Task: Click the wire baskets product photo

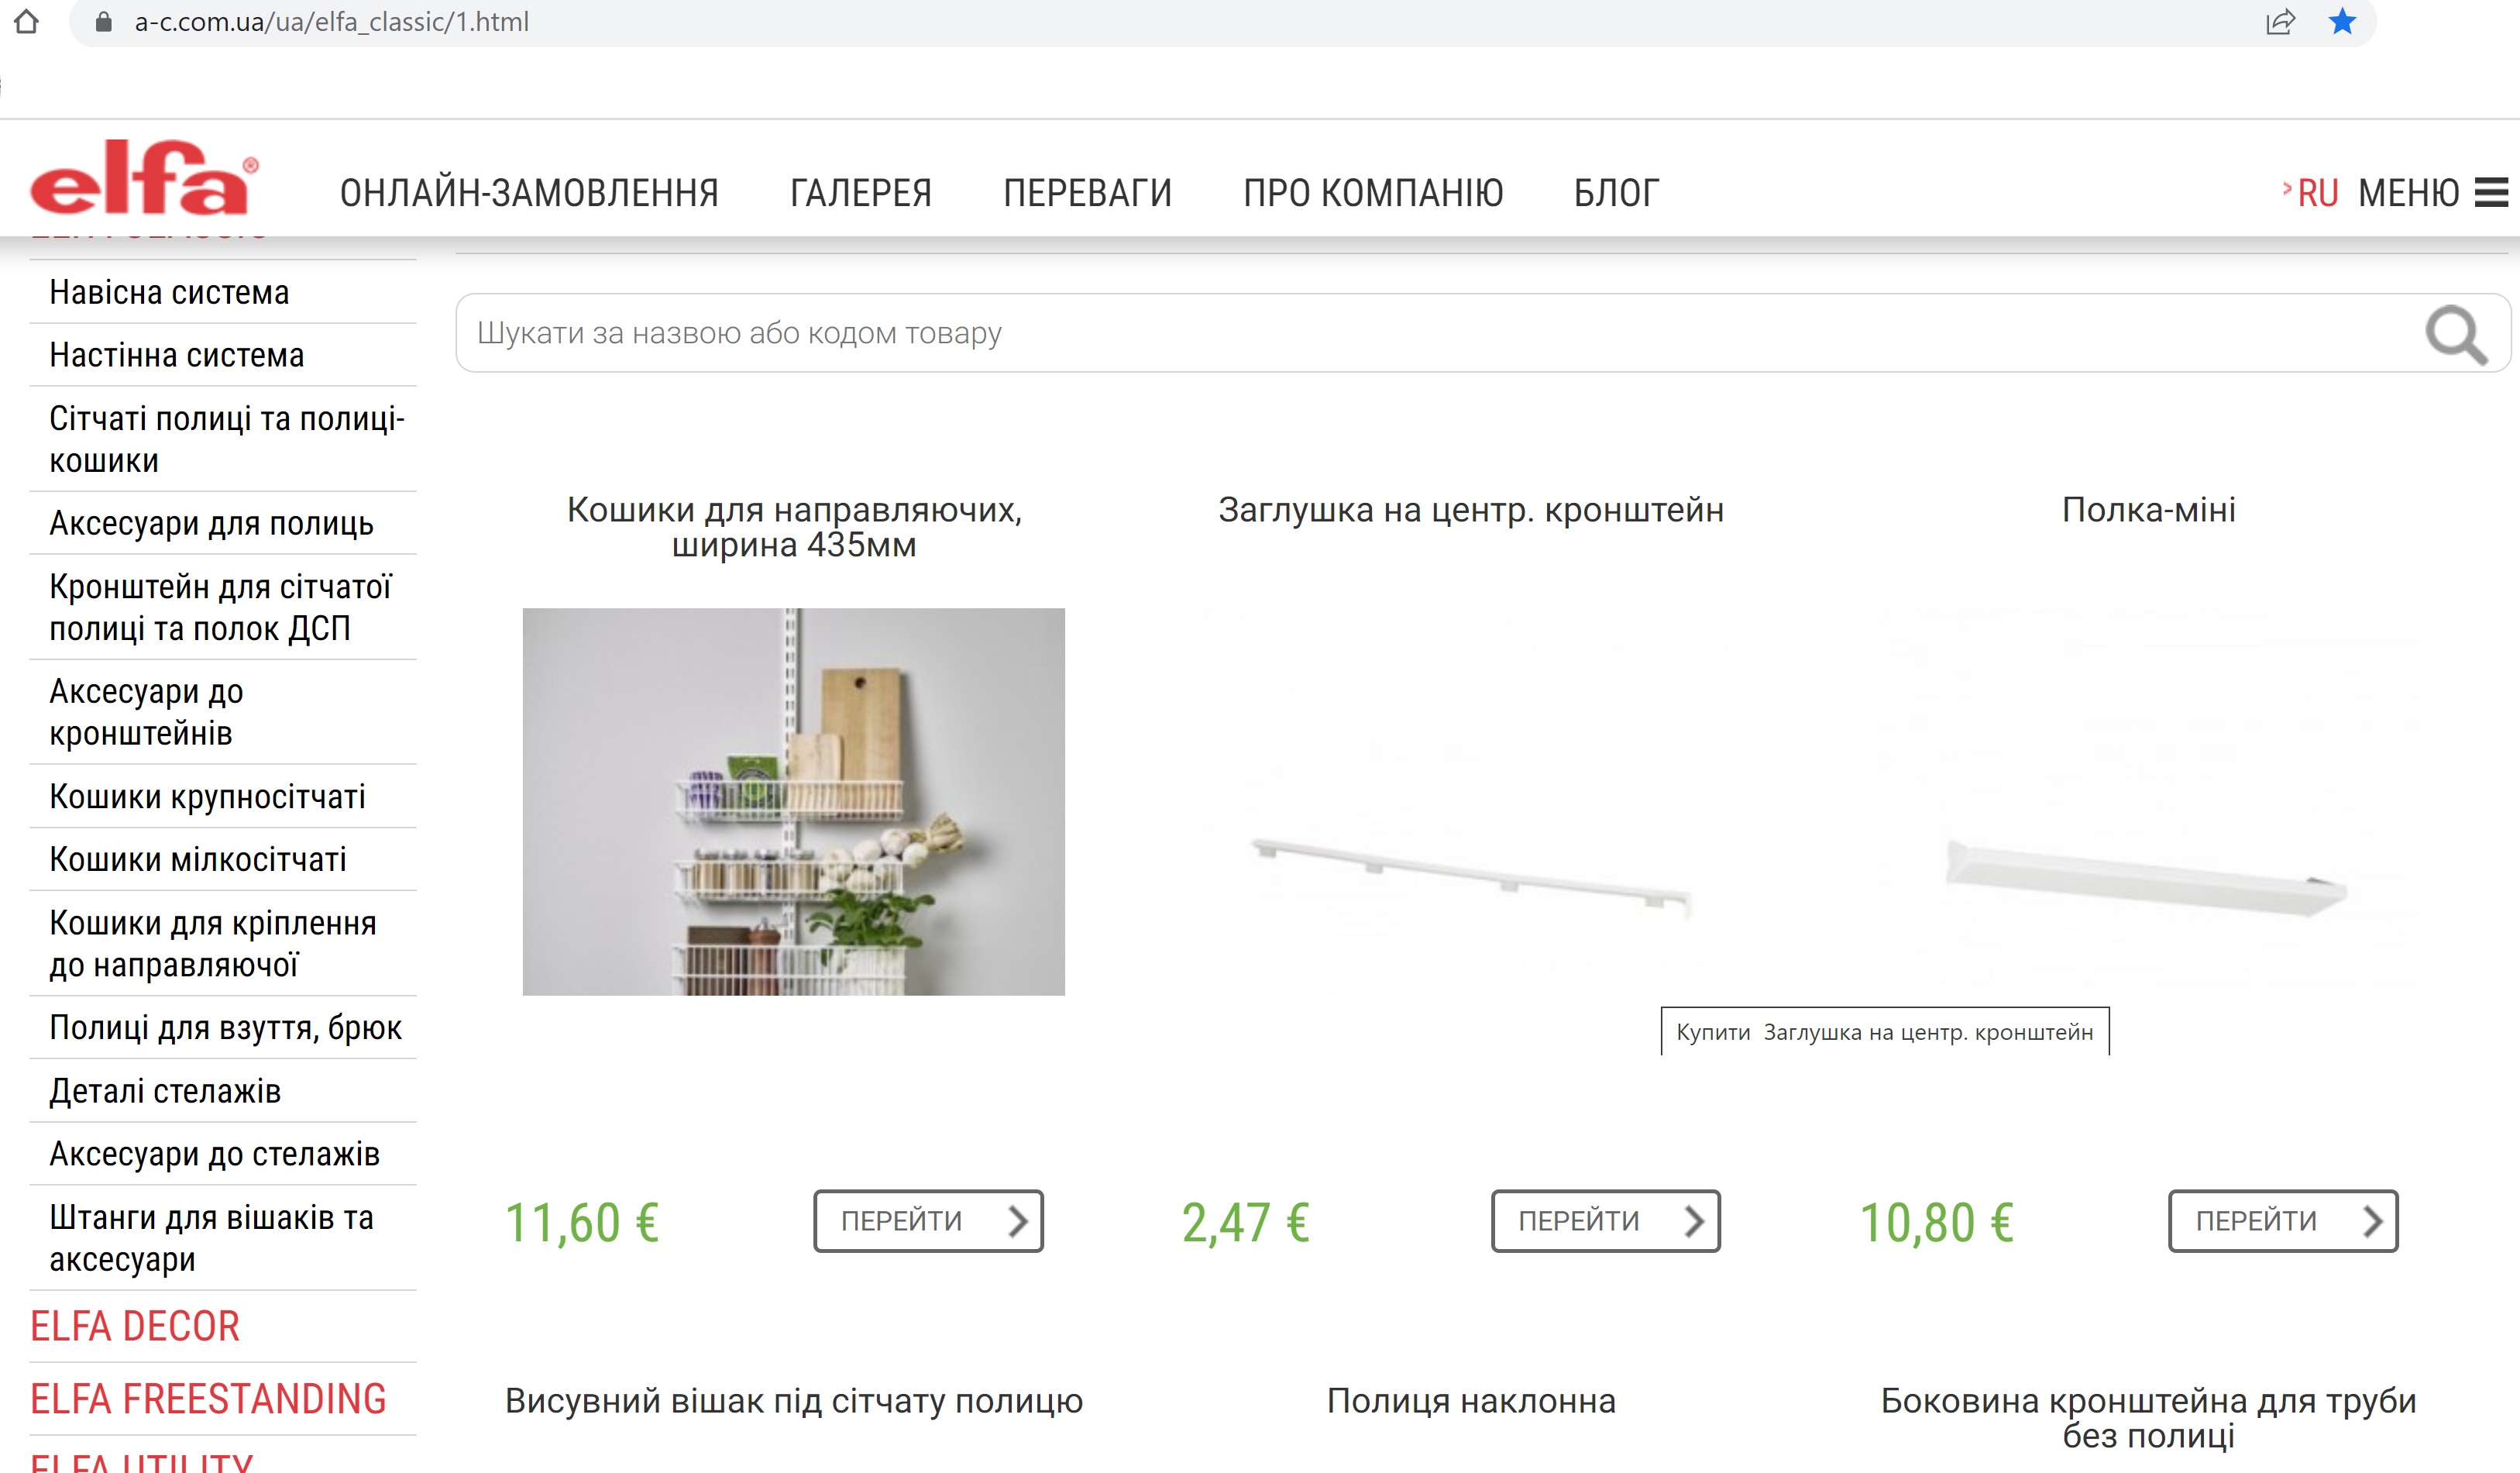Action: pos(794,801)
